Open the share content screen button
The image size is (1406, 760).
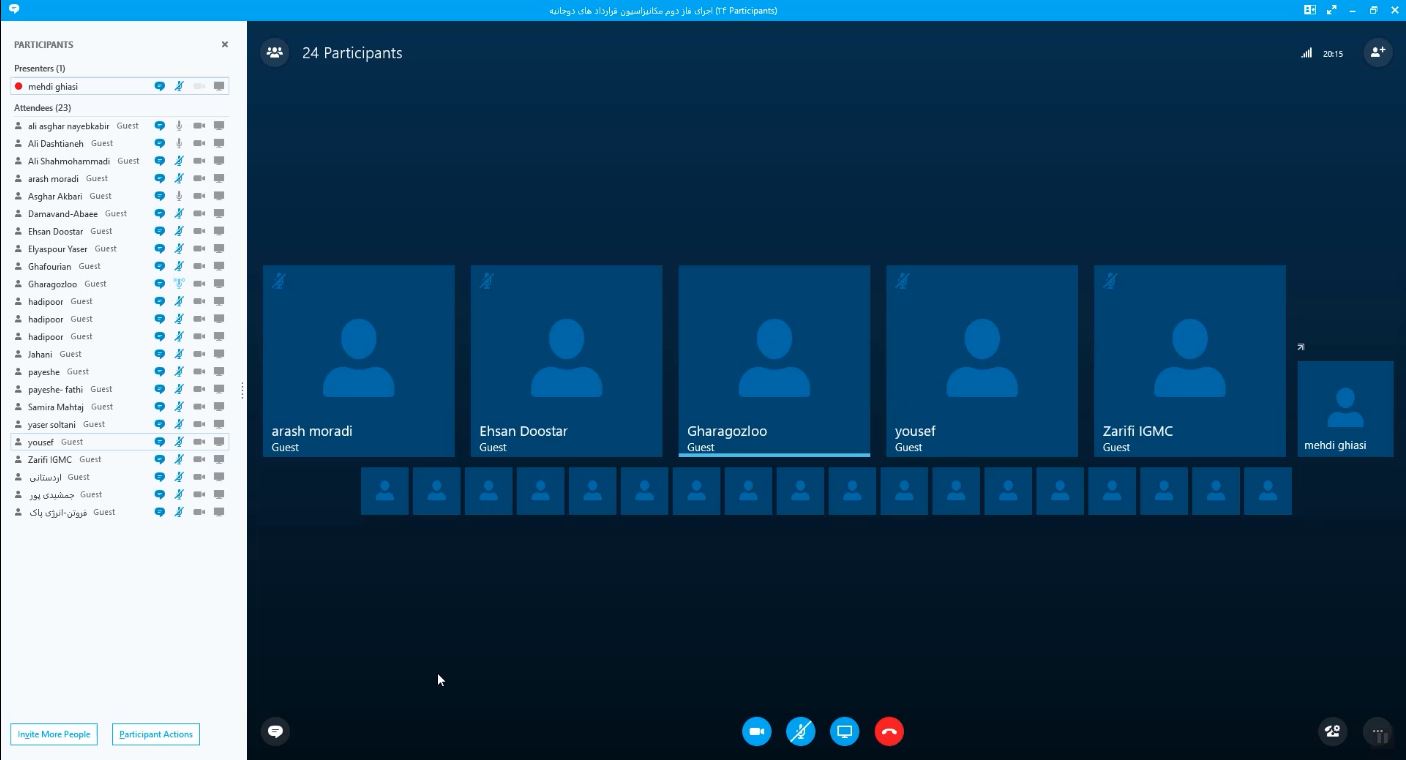(x=845, y=732)
